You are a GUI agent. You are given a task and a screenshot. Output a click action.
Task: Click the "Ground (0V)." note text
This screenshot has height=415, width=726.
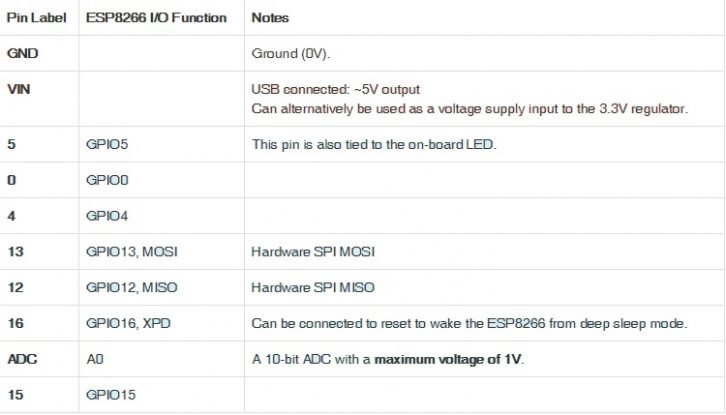coord(300,53)
